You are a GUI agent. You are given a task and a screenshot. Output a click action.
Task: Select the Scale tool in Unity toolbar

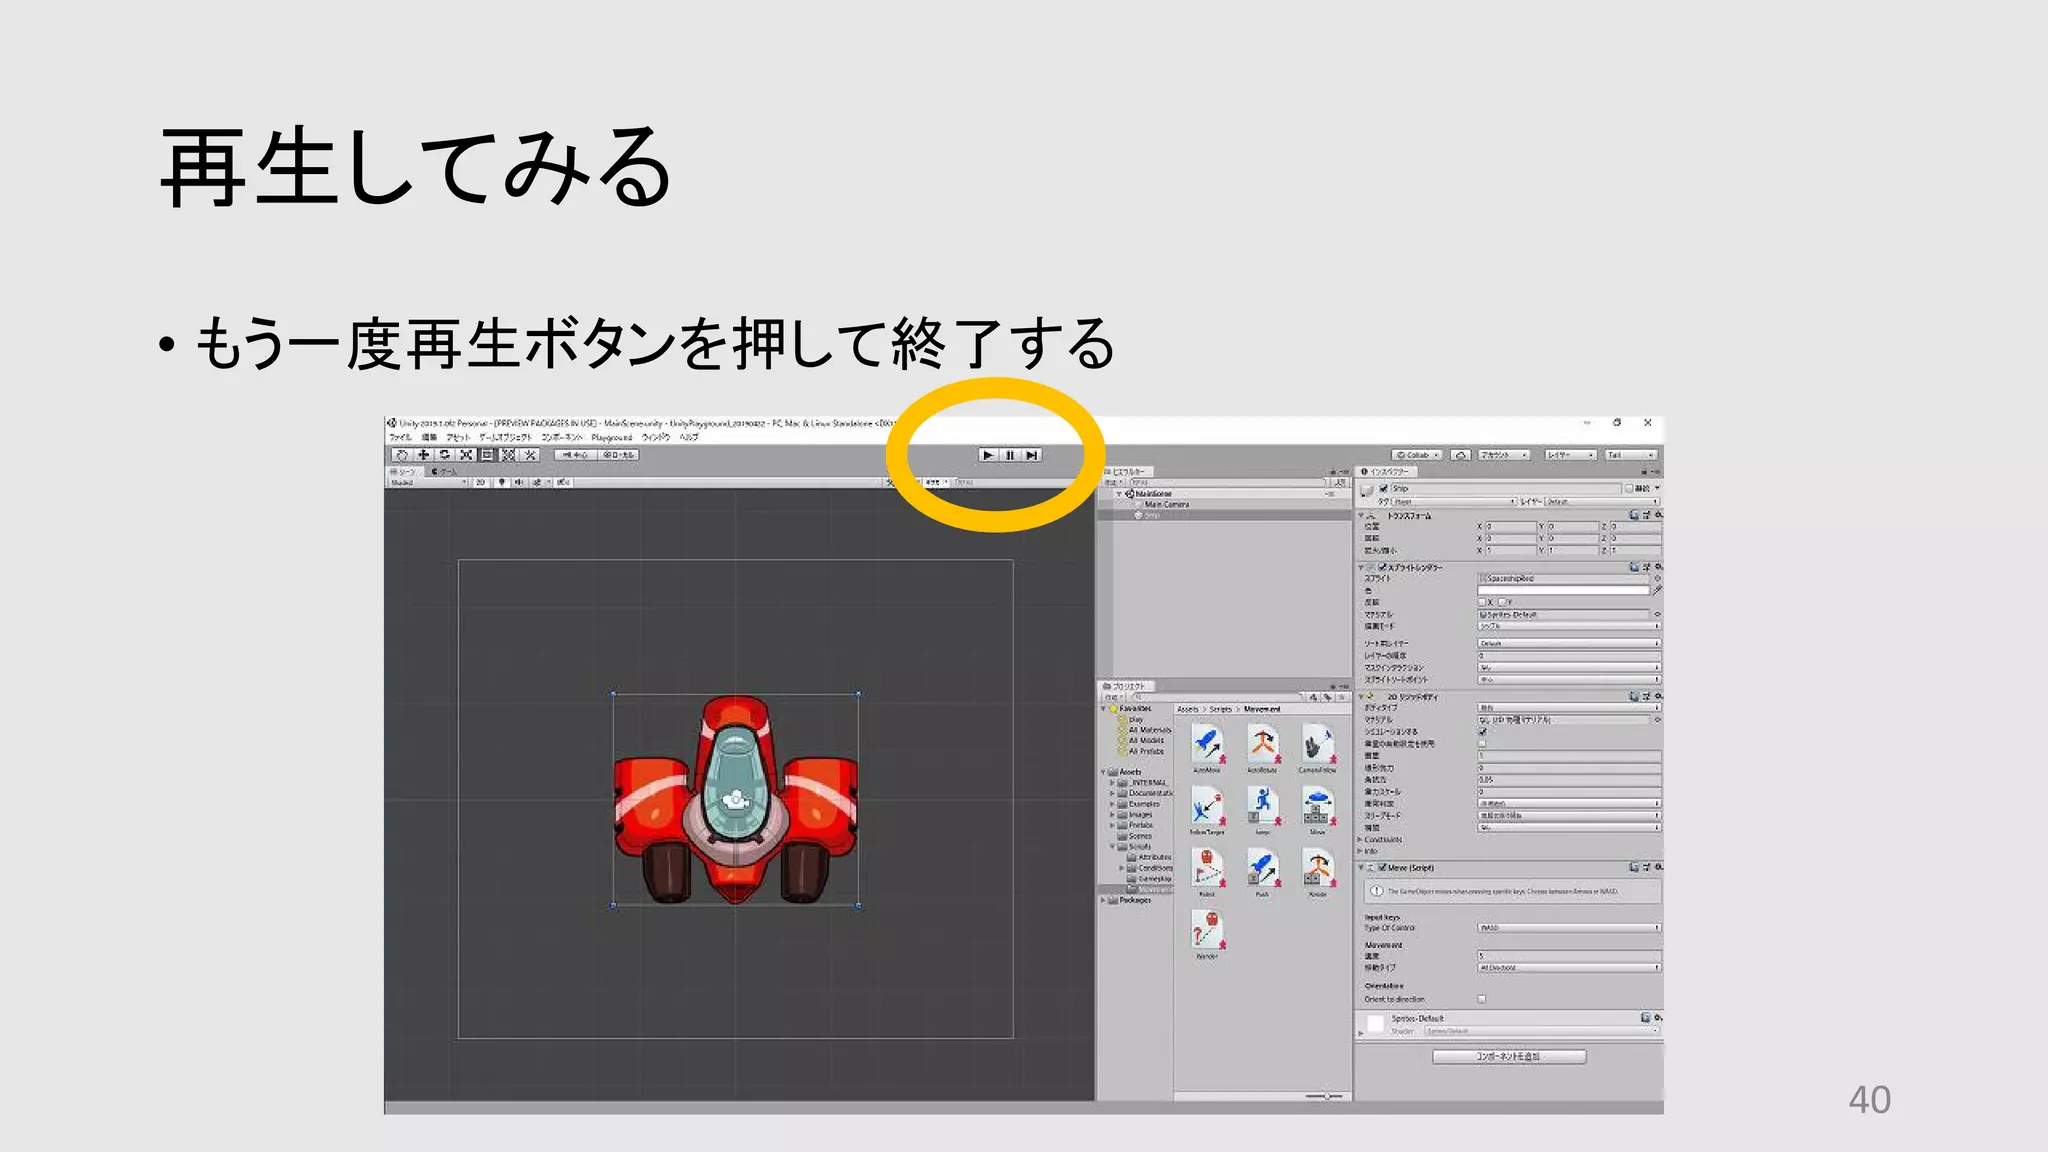click(x=465, y=455)
